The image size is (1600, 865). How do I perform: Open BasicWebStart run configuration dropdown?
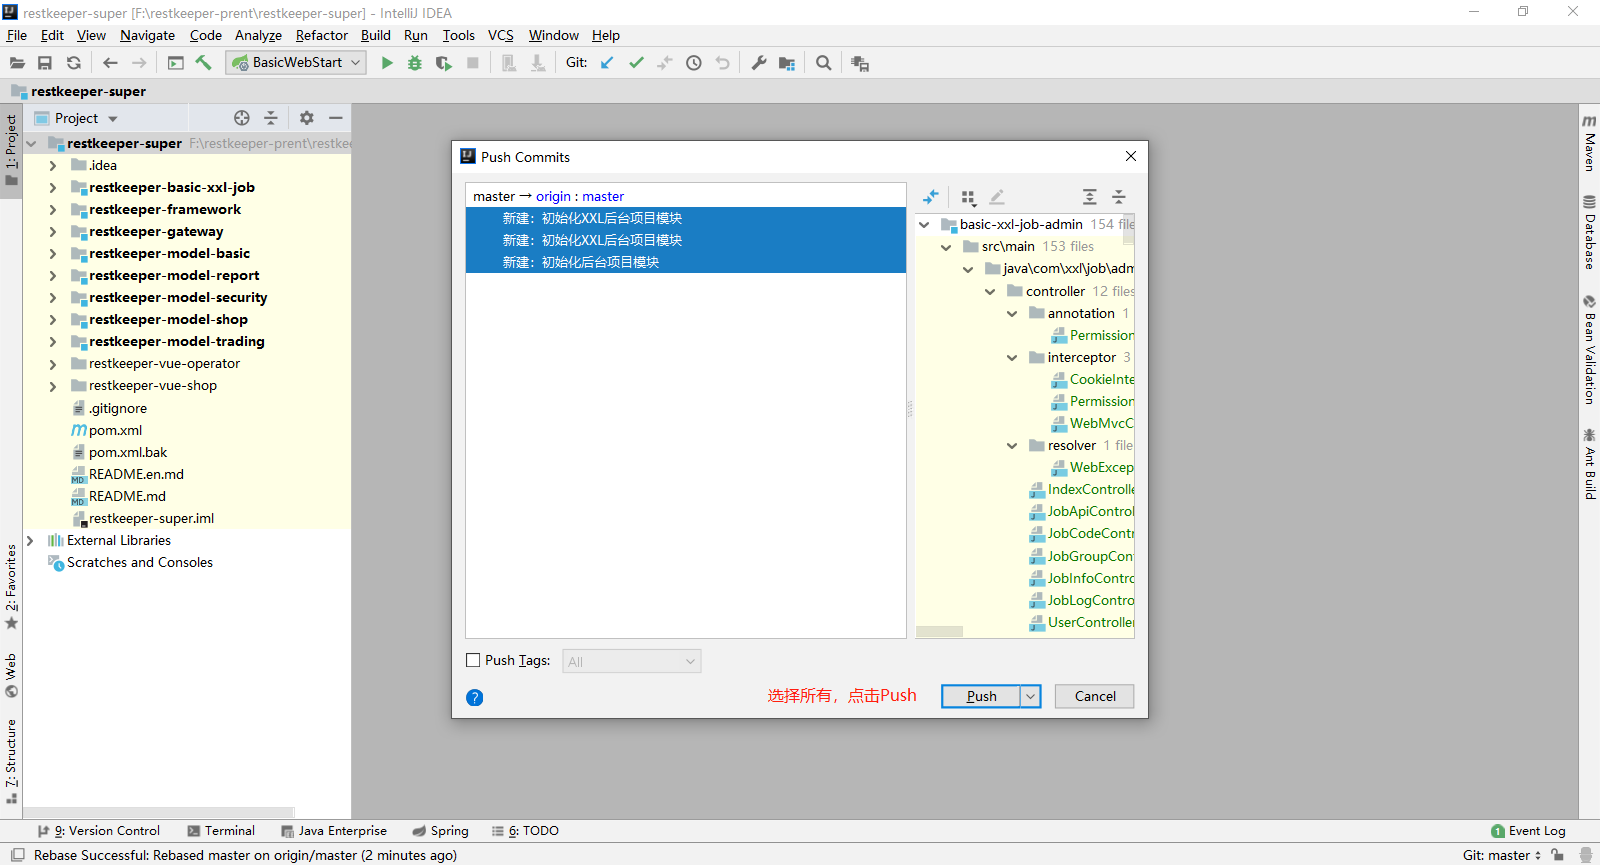(x=297, y=63)
